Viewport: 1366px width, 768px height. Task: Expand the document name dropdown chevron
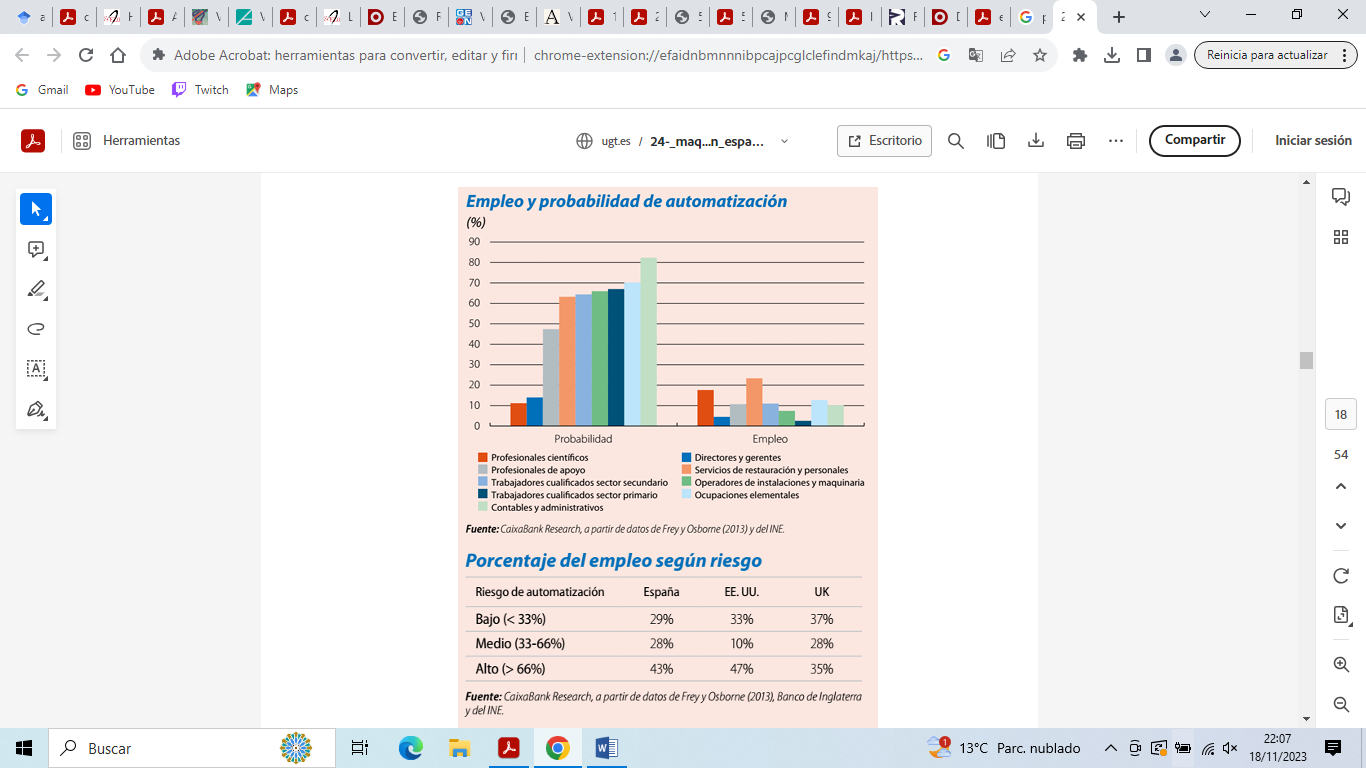(784, 141)
